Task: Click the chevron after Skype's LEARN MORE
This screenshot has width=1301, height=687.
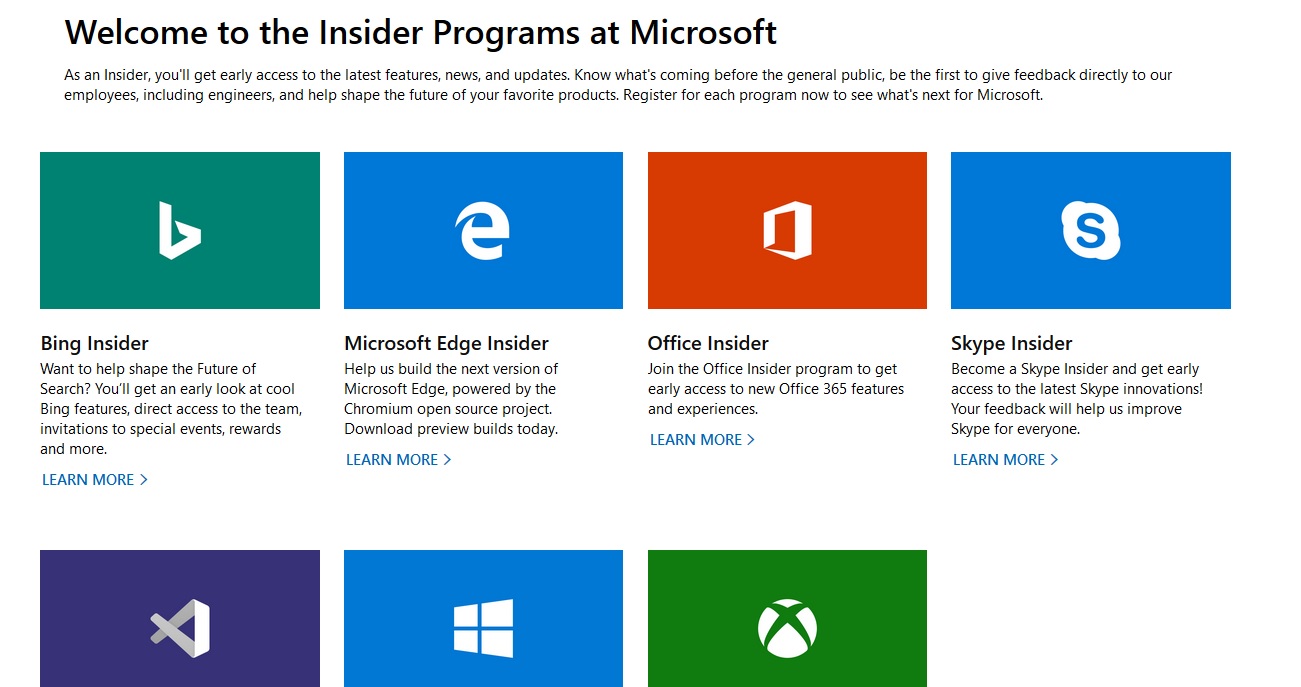Action: [1056, 459]
